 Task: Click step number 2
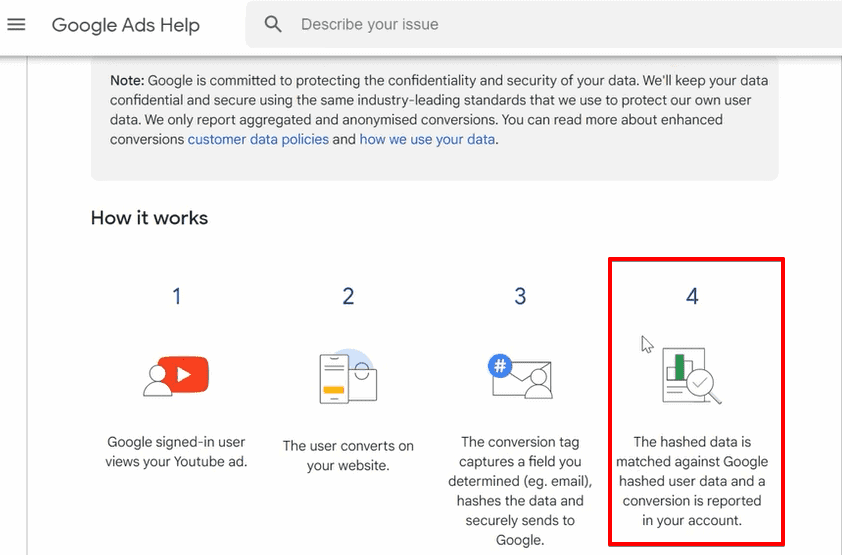point(349,296)
